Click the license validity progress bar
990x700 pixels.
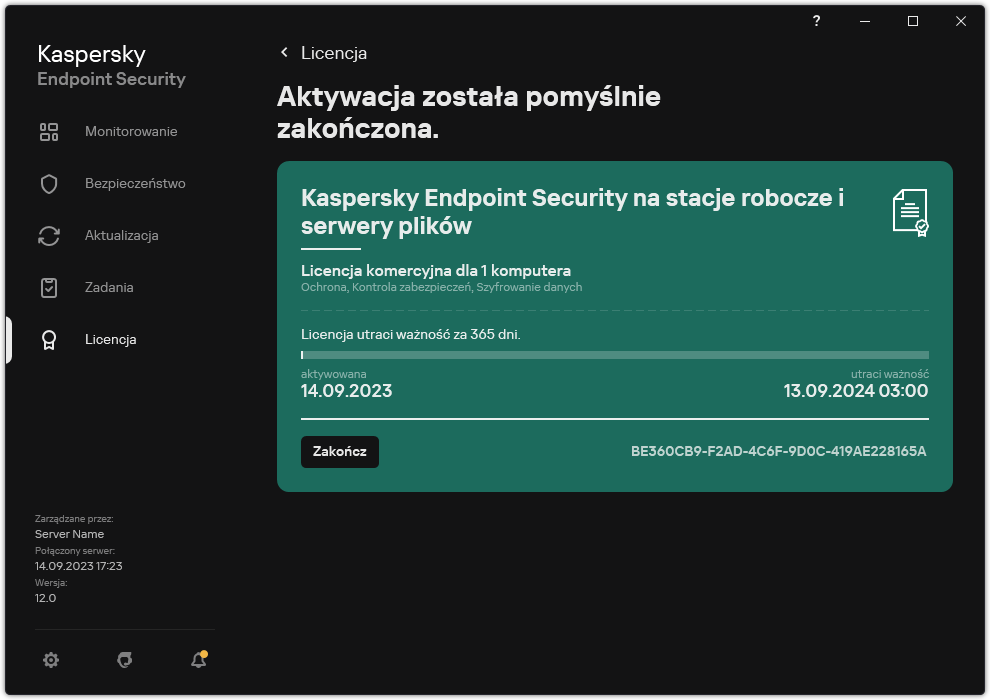click(x=614, y=355)
